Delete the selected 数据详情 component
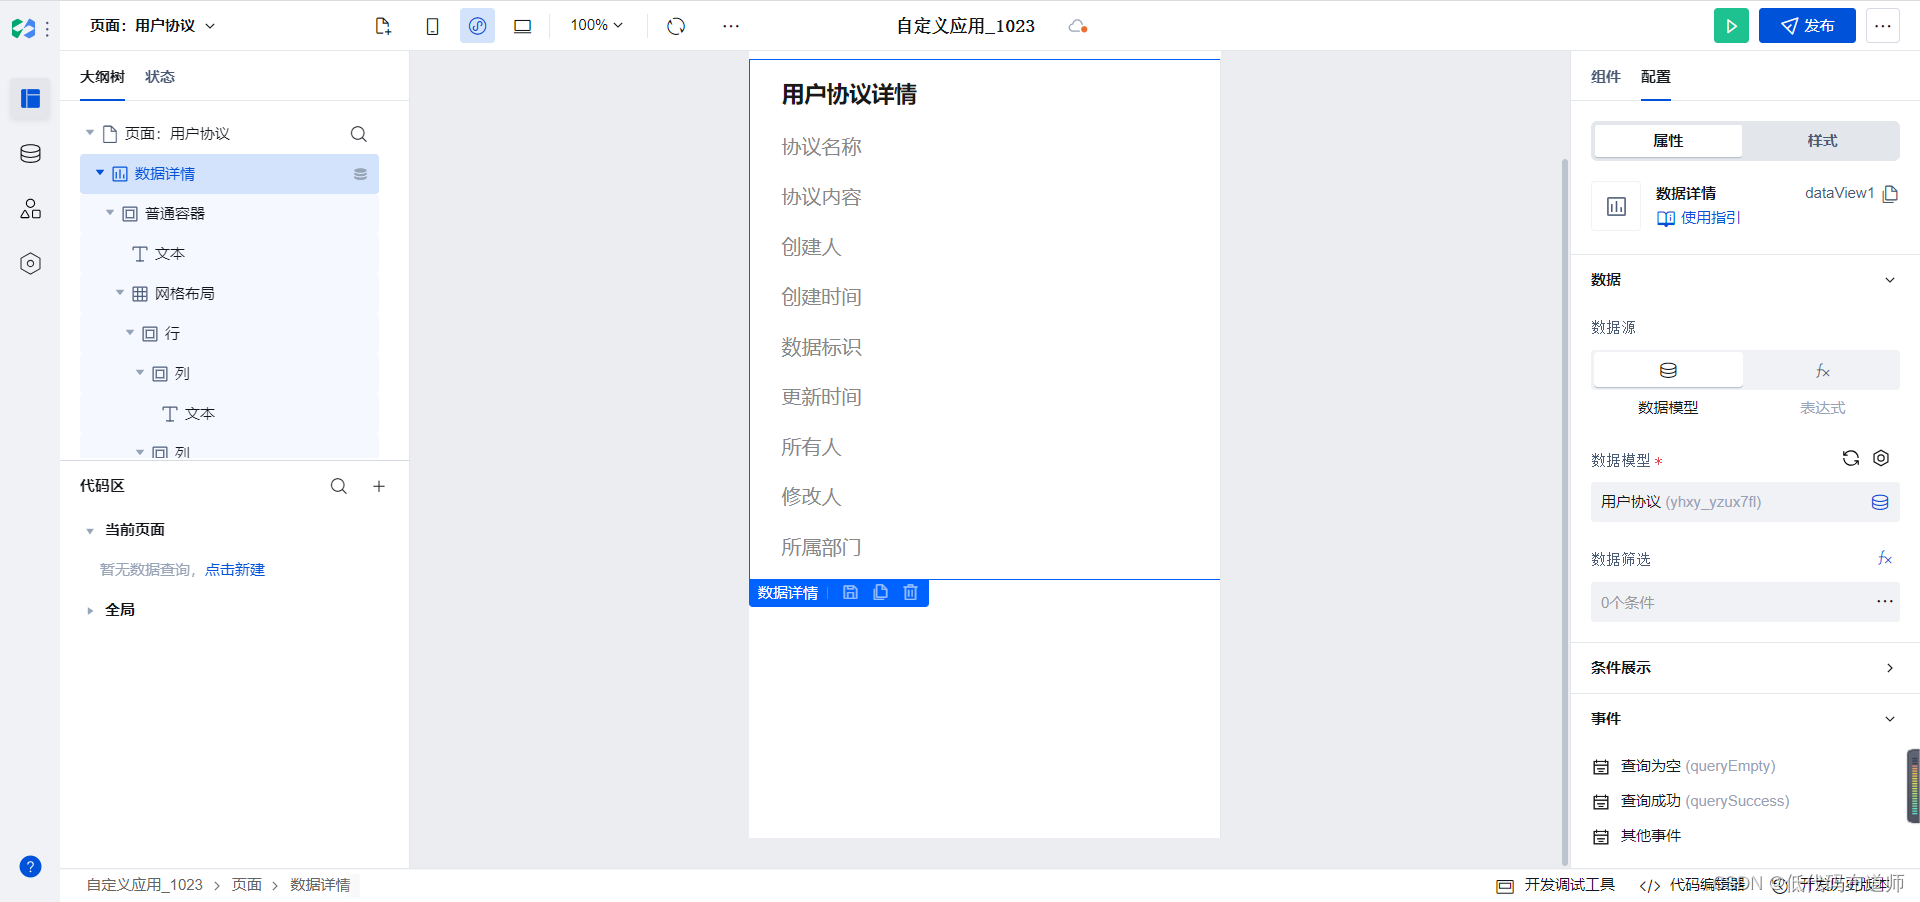 click(910, 592)
